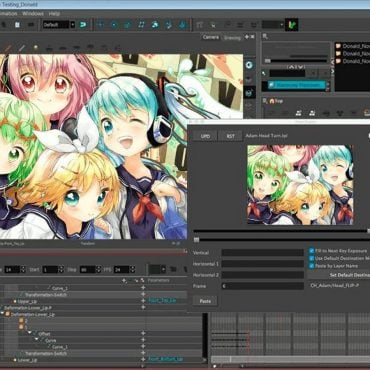Click the anime preview thumbnail in the dialog
Viewport: 370px width, 370px height.
coord(300,184)
